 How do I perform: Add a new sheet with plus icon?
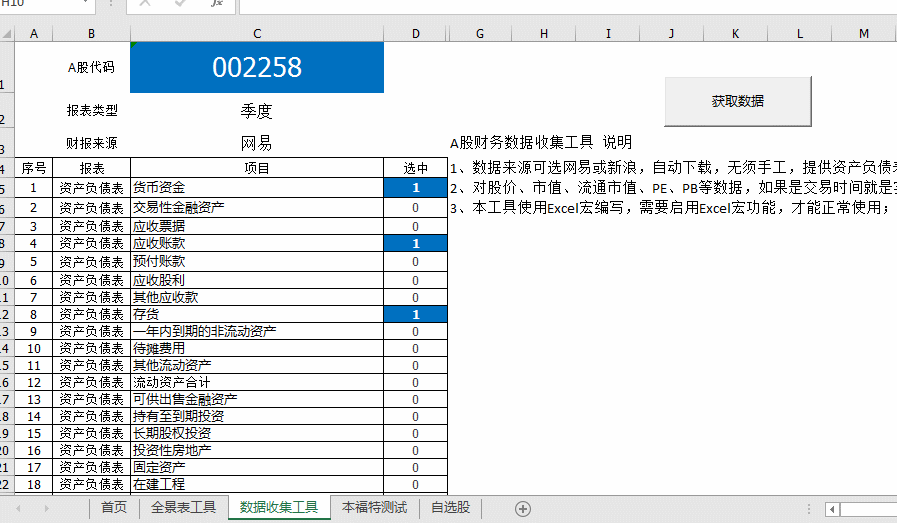point(522,508)
